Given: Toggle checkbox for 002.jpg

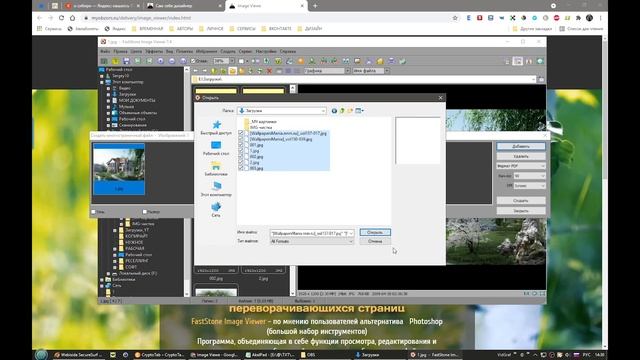Looking at the screenshot, I should point(241,156).
